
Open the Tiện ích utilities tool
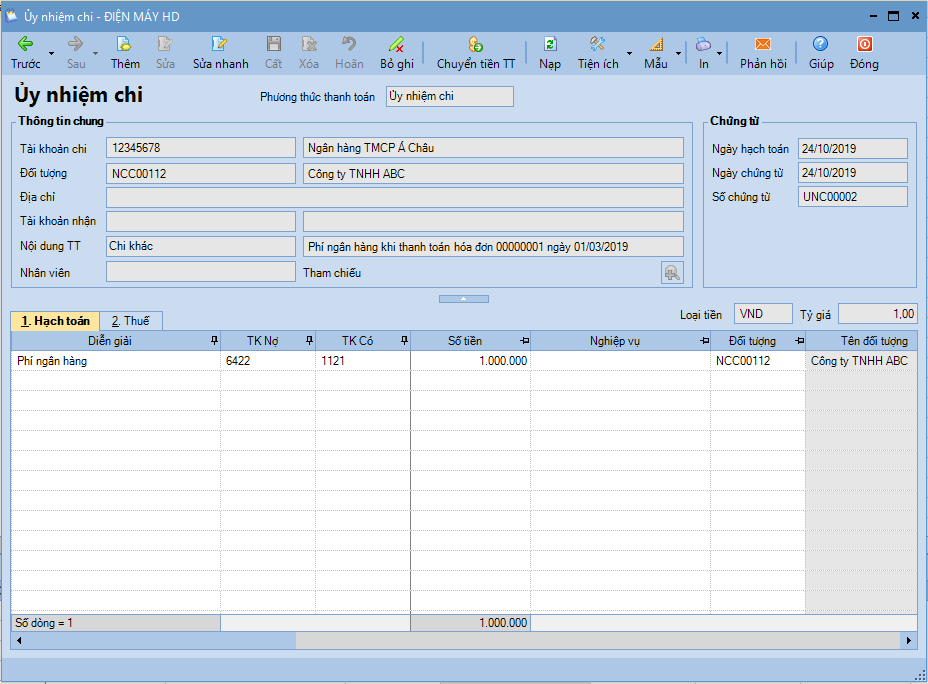pos(598,53)
